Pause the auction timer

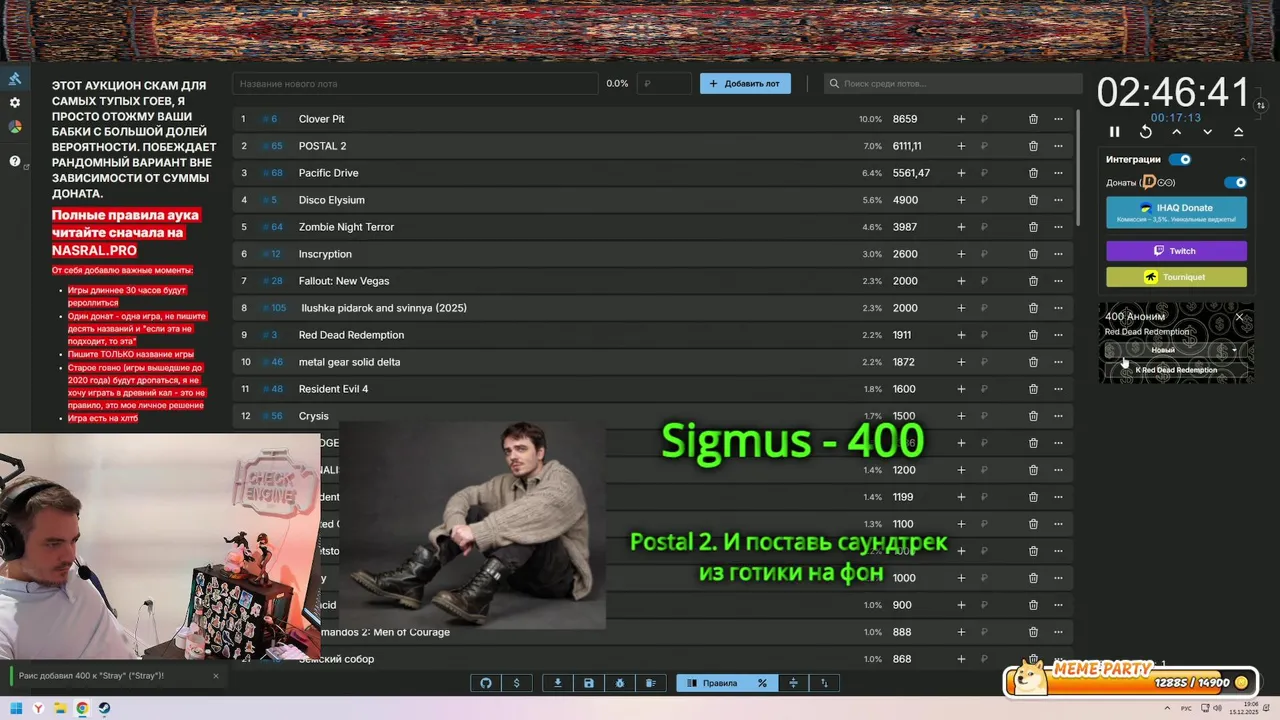(x=1115, y=132)
